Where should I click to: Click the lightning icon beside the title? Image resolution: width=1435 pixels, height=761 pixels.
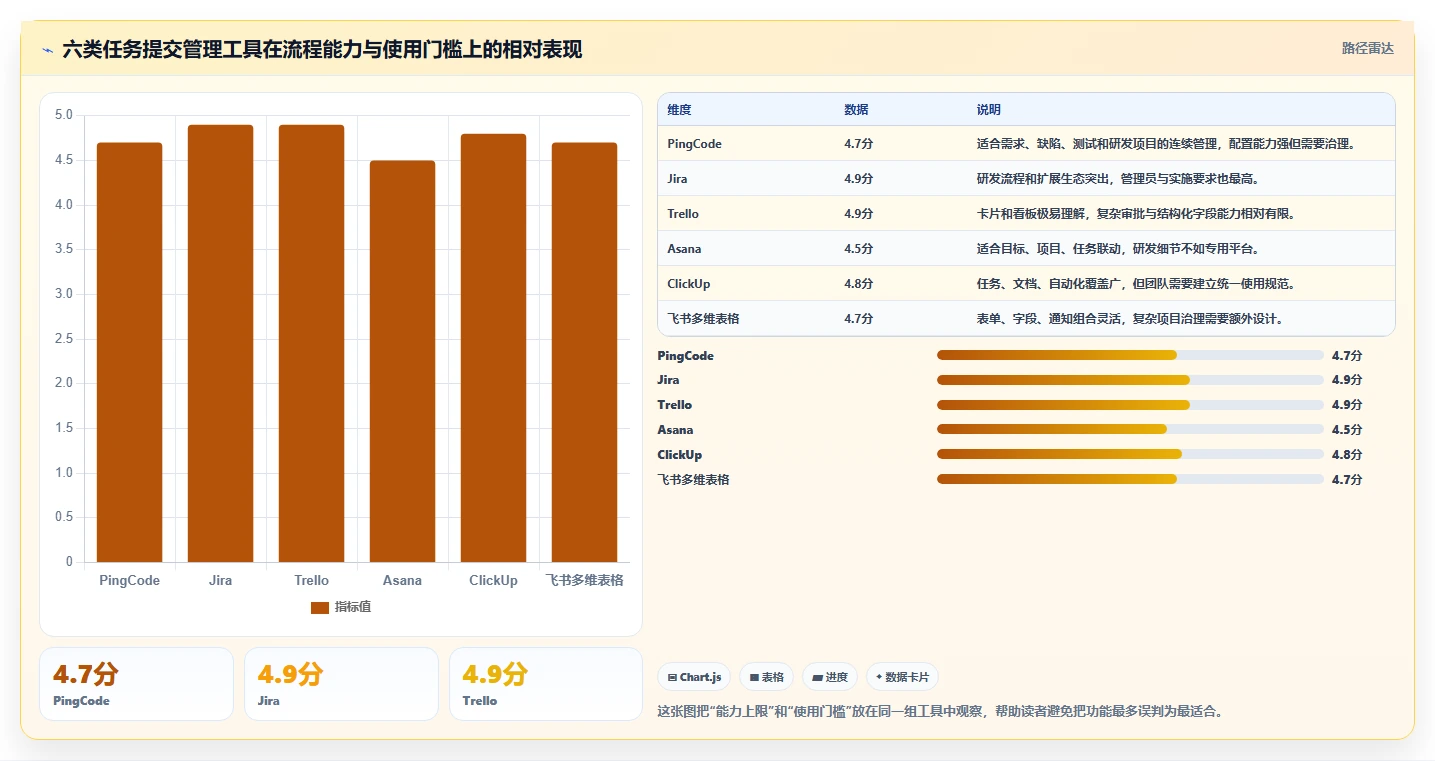(47, 50)
